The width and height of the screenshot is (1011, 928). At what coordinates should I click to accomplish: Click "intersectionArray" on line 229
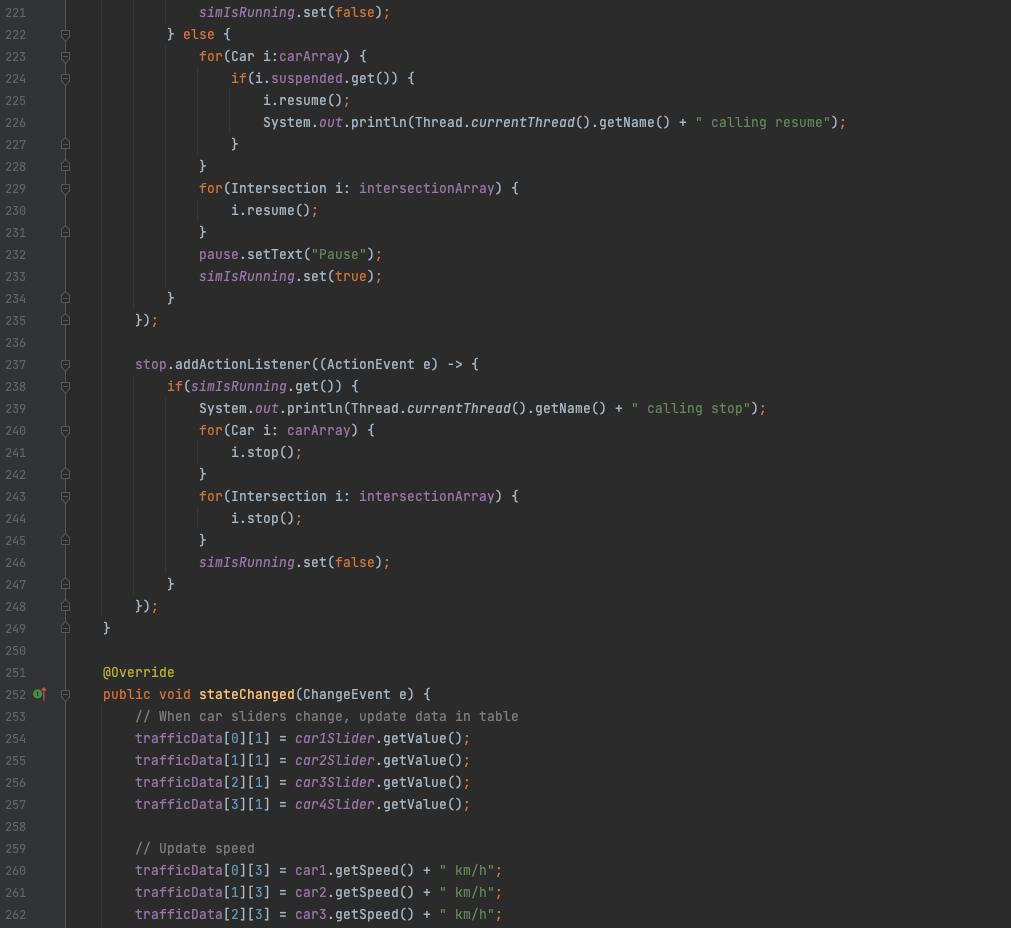(x=427, y=189)
